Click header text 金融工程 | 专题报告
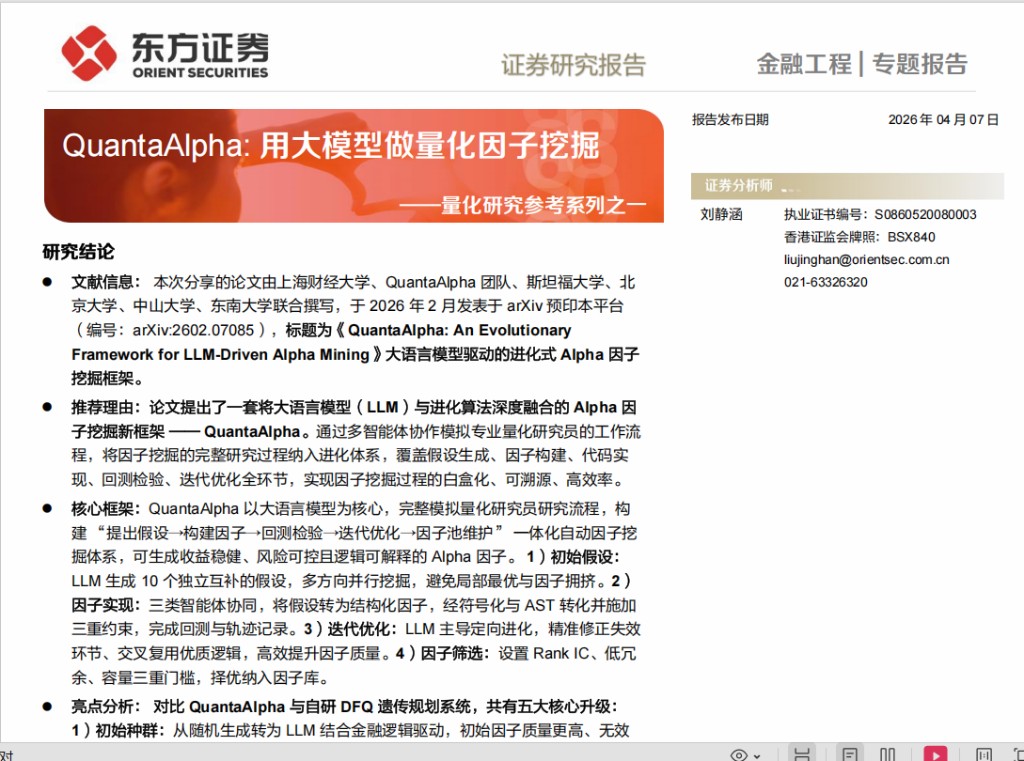This screenshot has width=1024, height=761. pos(861,64)
